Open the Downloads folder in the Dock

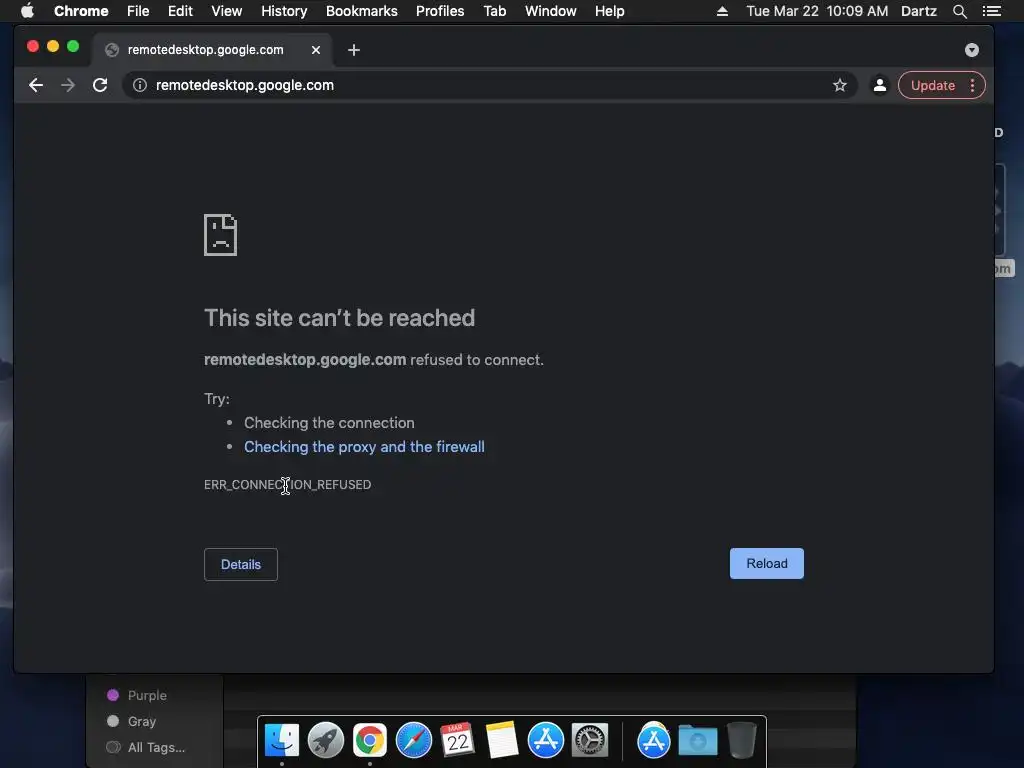pyautogui.click(x=697, y=740)
